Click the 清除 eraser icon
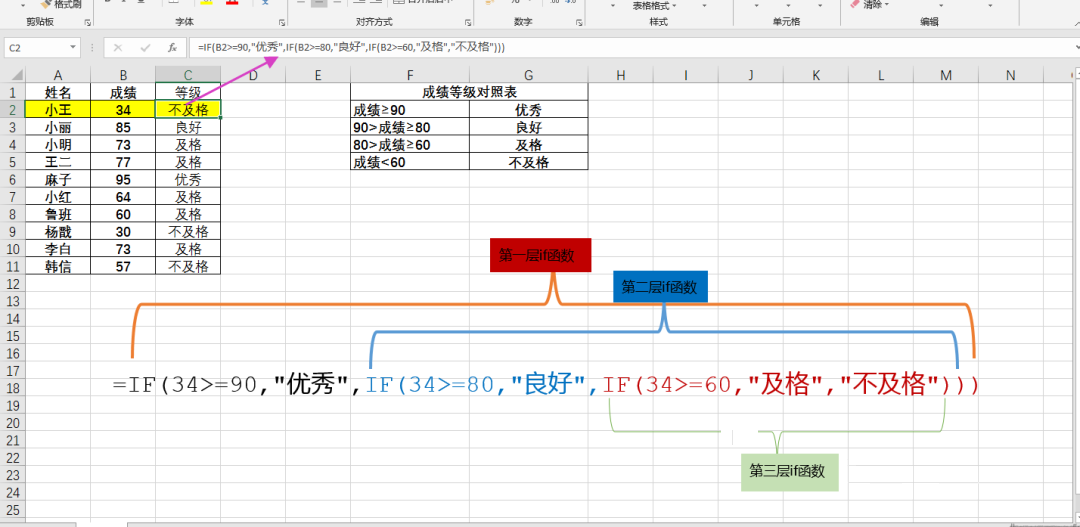Image resolution: width=1080 pixels, height=527 pixels. click(855, 4)
